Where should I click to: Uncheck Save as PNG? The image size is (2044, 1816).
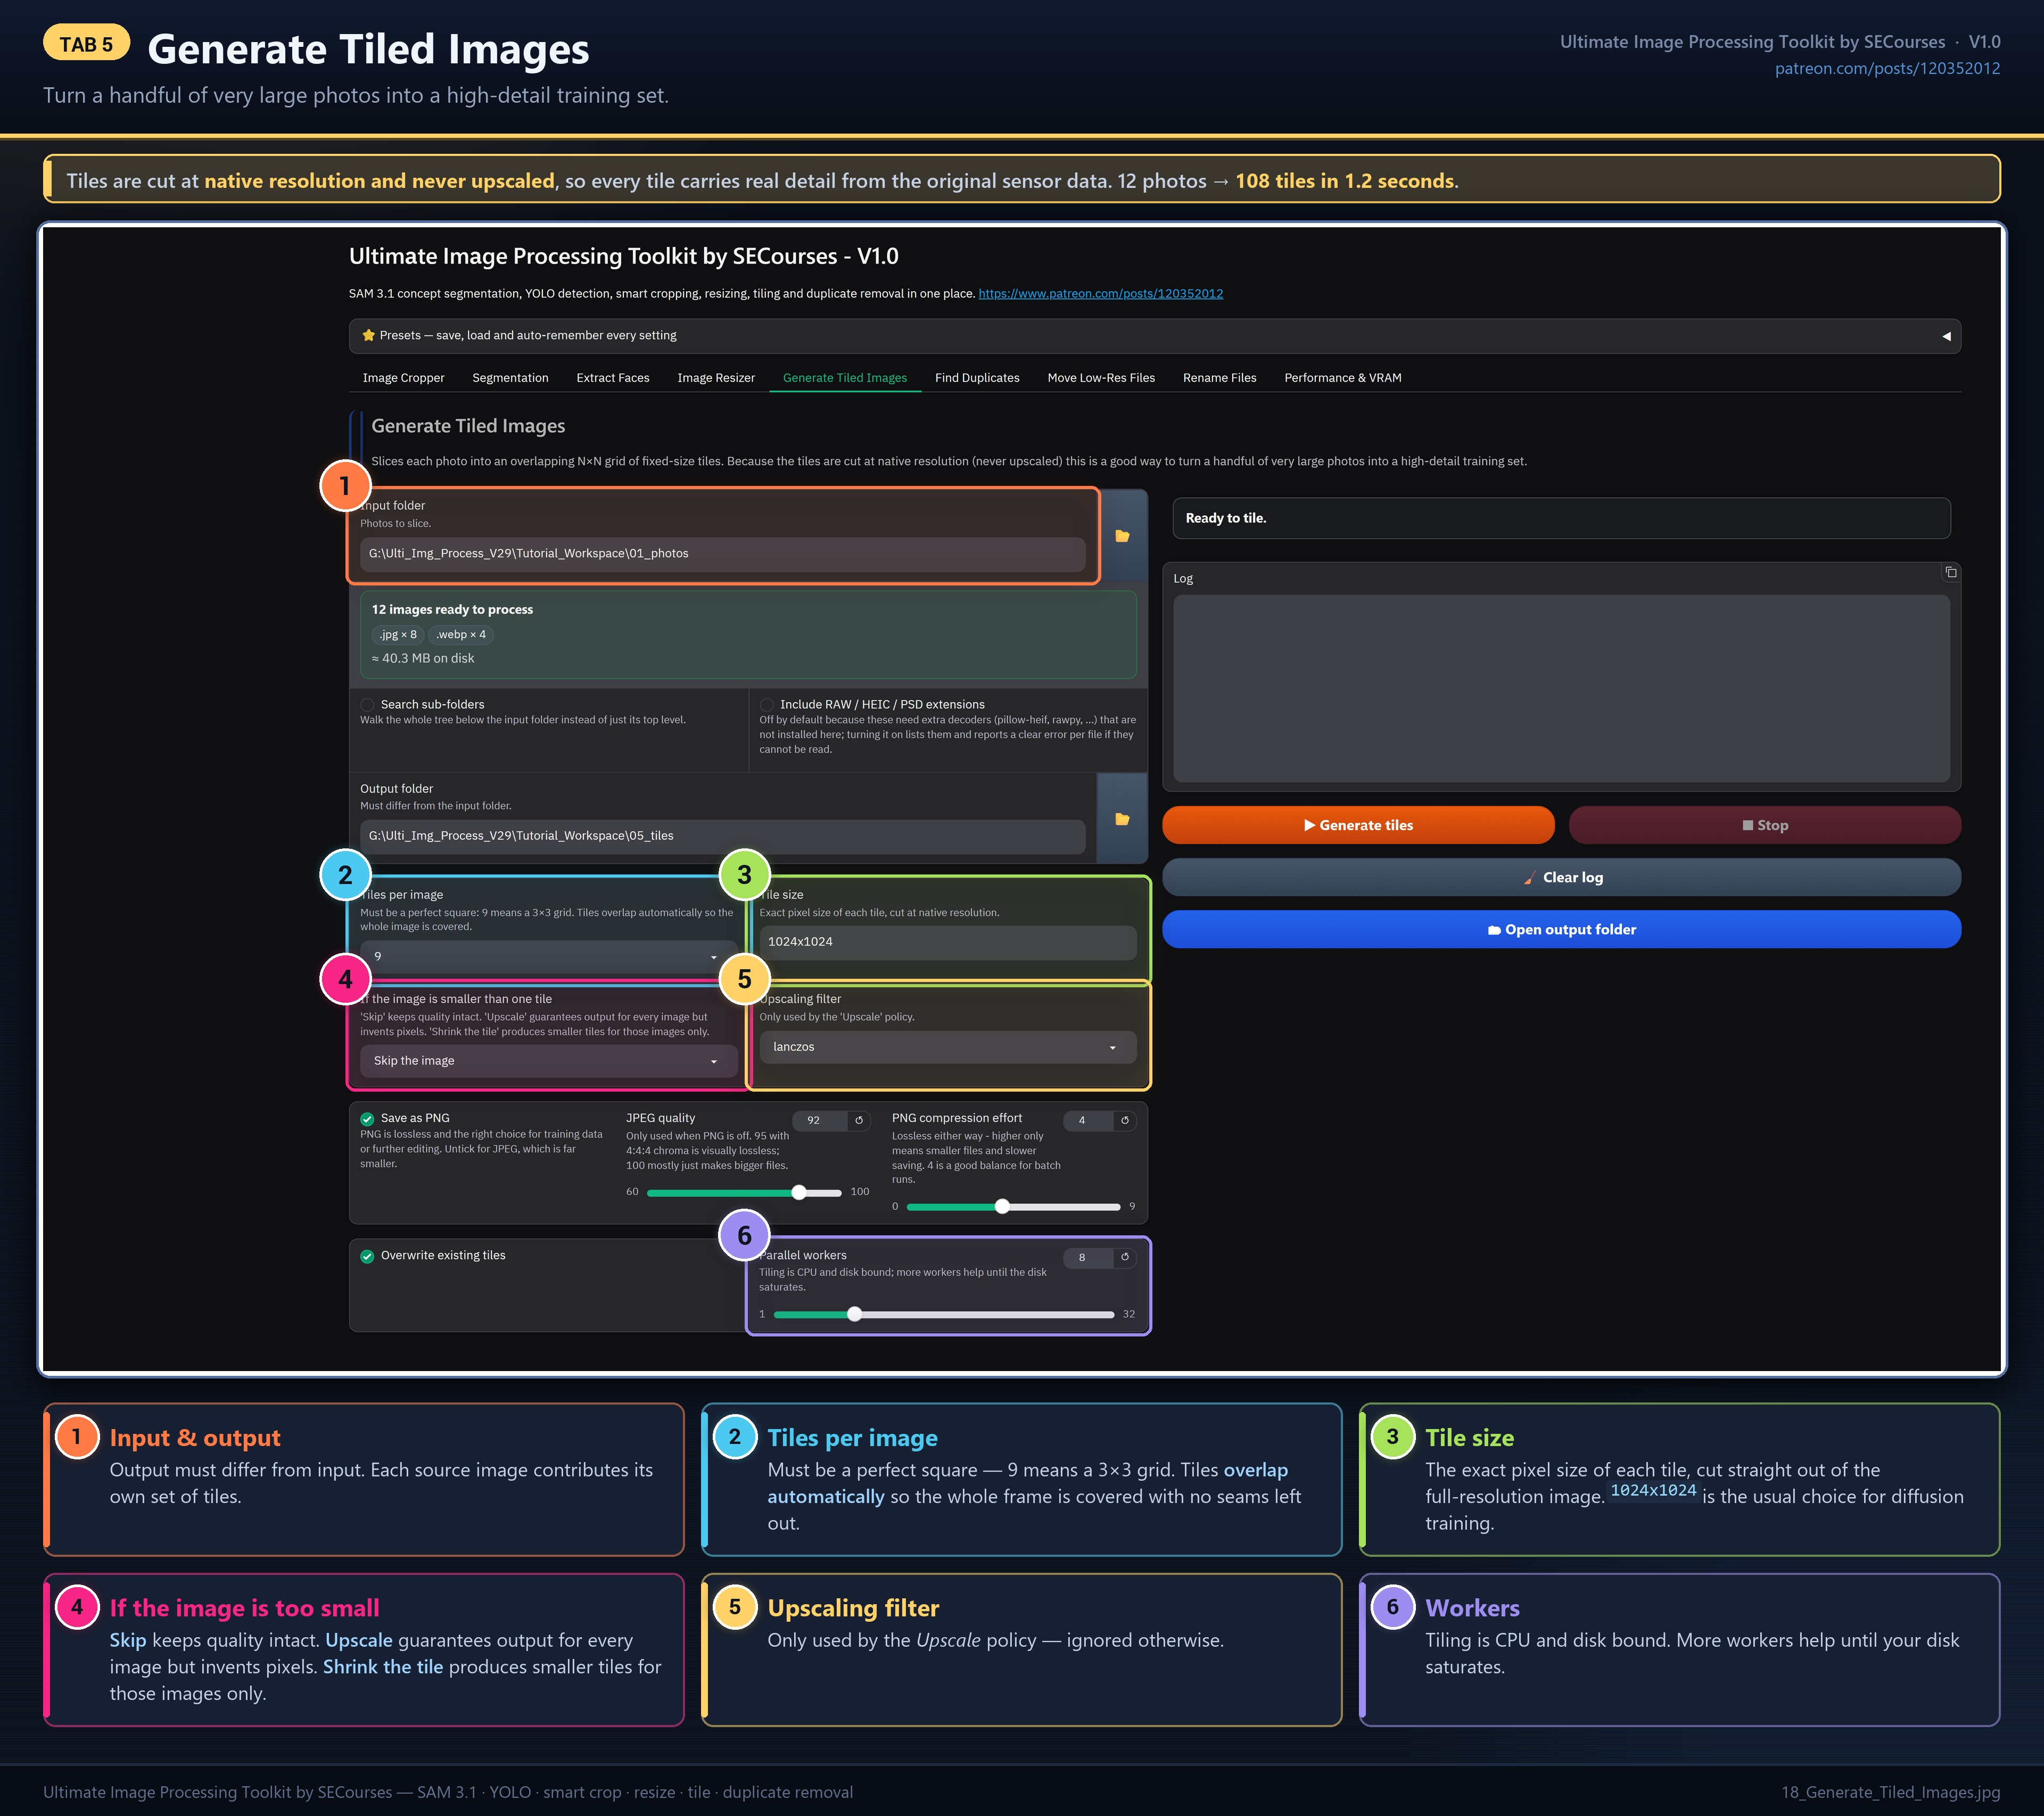pos(367,1119)
